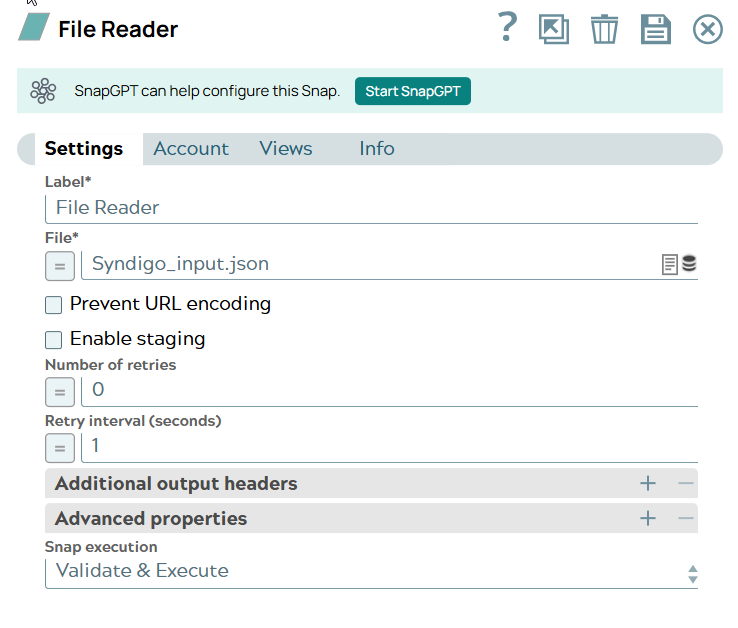738x628 pixels.
Task: Add row to Advanced properties
Action: (648, 518)
